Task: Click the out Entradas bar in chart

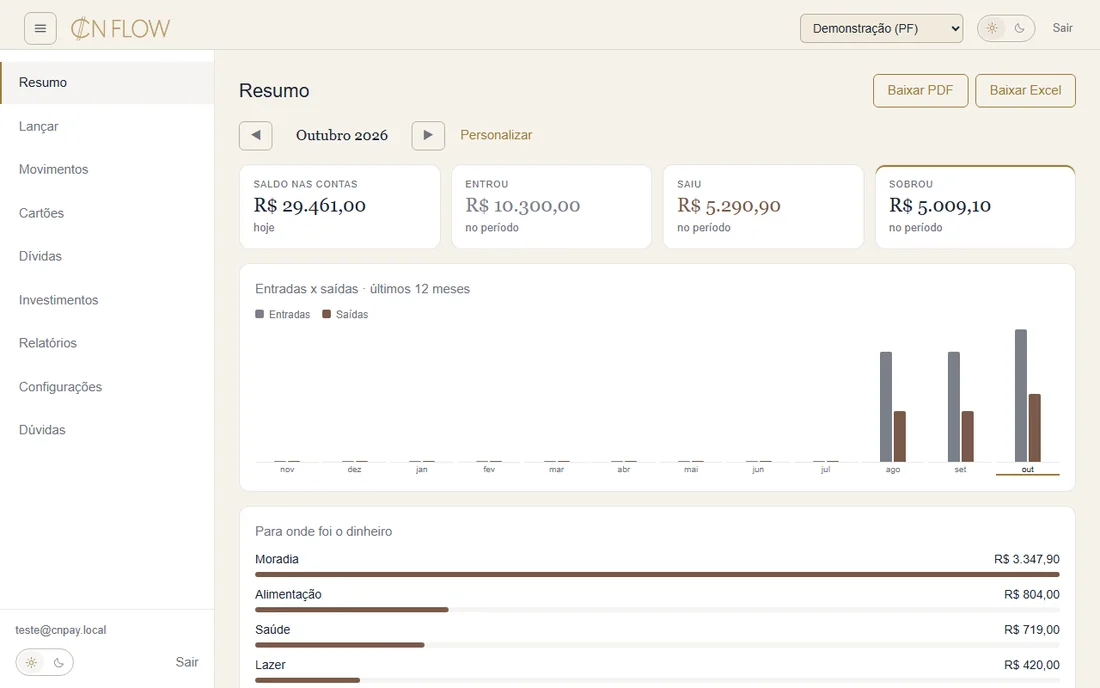Action: [1021, 396]
